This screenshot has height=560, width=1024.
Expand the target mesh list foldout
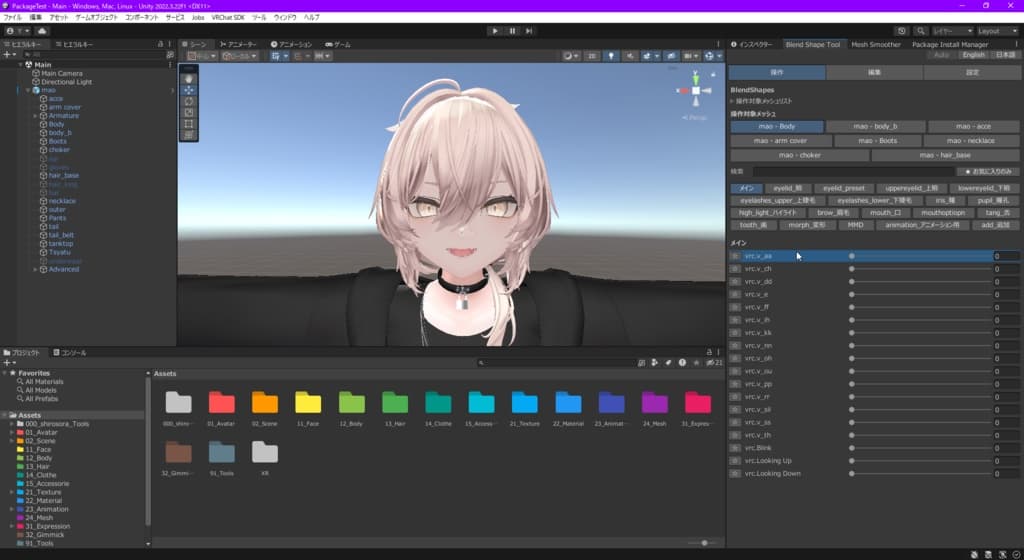(x=732, y=101)
